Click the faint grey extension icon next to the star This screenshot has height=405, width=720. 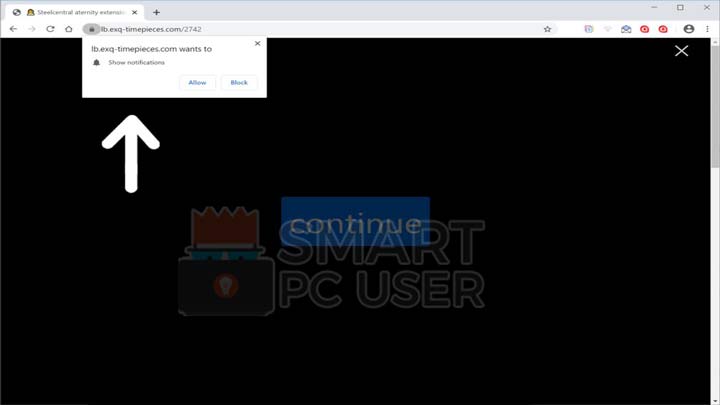point(608,29)
